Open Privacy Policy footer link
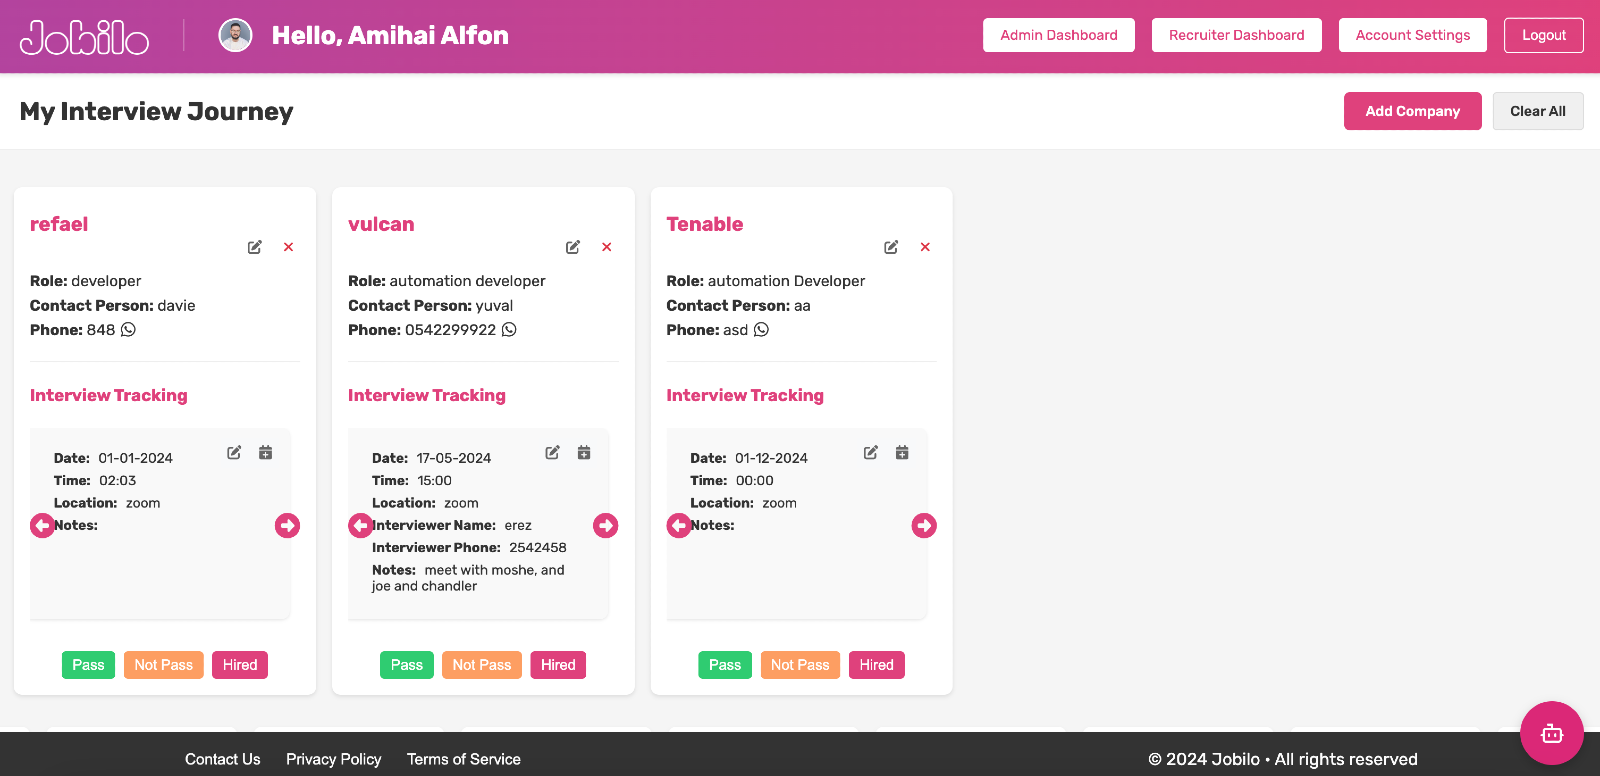Screen dimensions: 1600x776 [x=334, y=759]
